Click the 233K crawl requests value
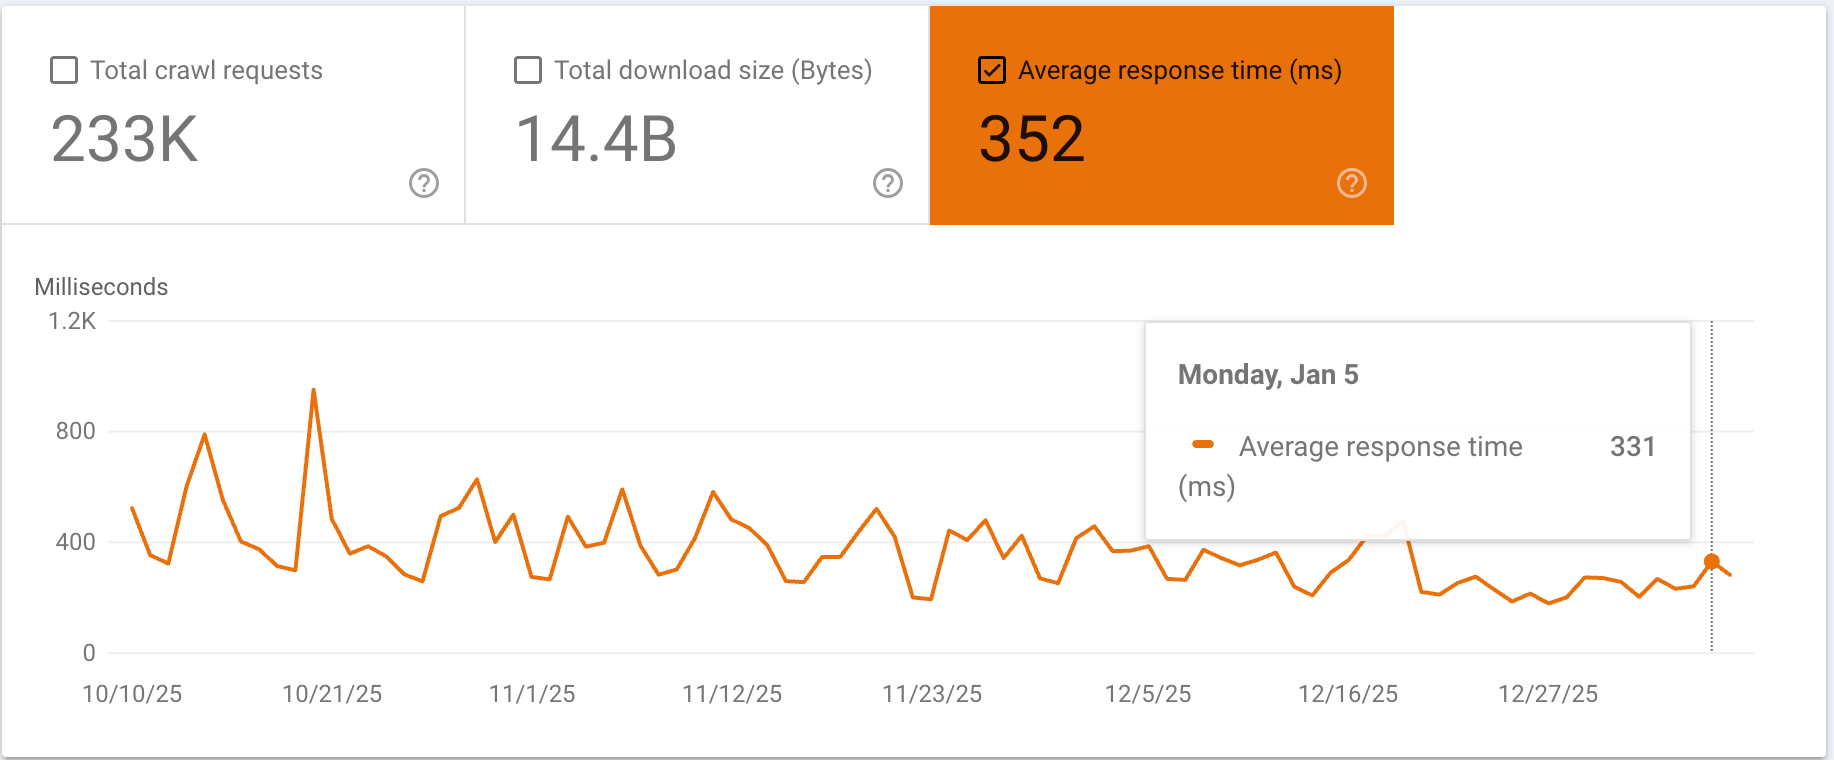 pyautogui.click(x=125, y=139)
